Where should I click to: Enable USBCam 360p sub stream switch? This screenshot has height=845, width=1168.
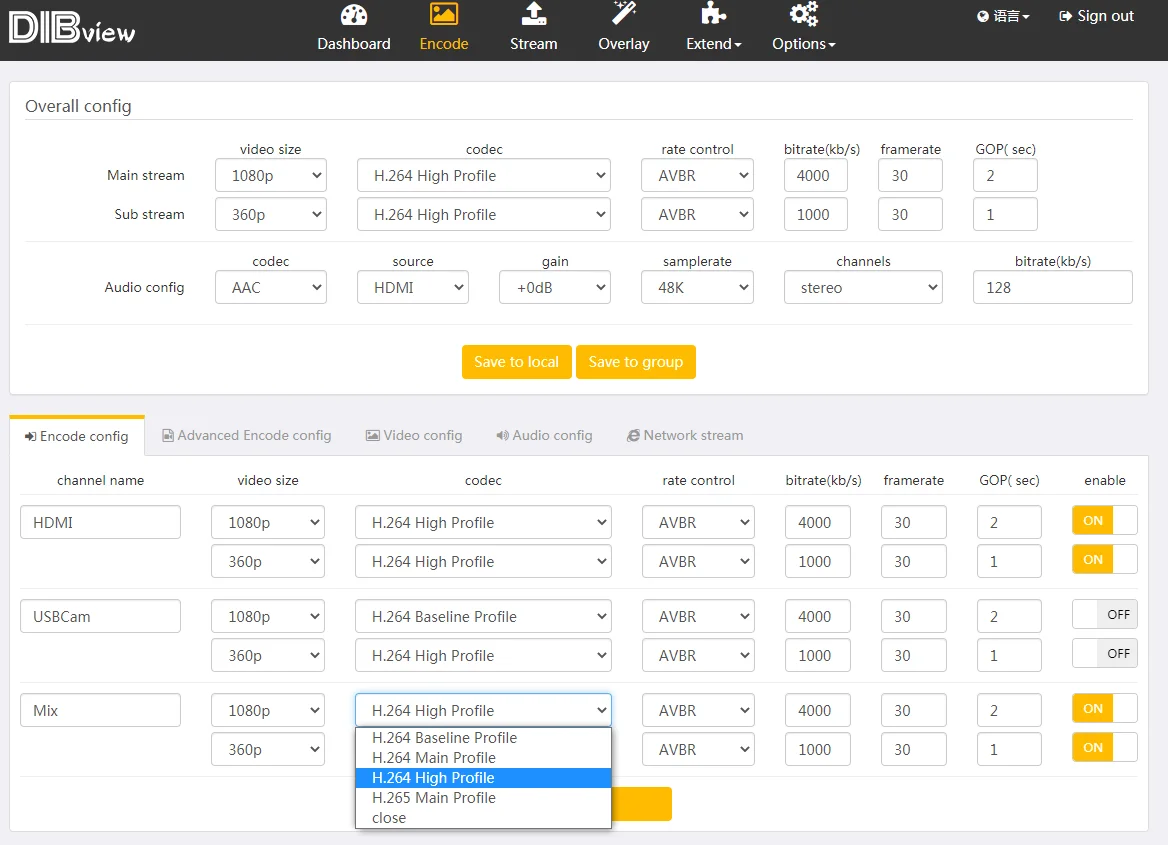[x=1105, y=653]
